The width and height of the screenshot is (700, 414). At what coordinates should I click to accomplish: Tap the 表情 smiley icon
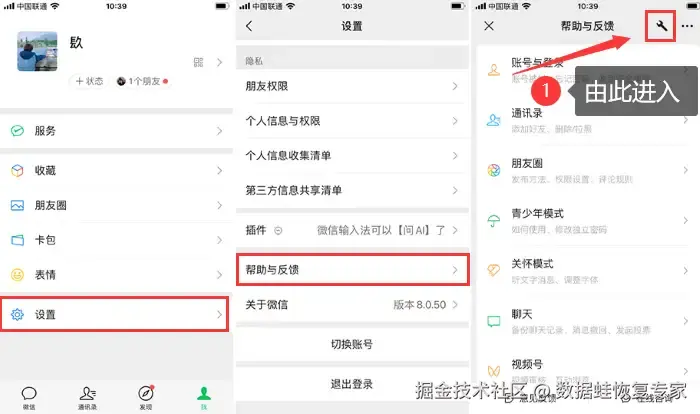pyautogui.click(x=17, y=275)
